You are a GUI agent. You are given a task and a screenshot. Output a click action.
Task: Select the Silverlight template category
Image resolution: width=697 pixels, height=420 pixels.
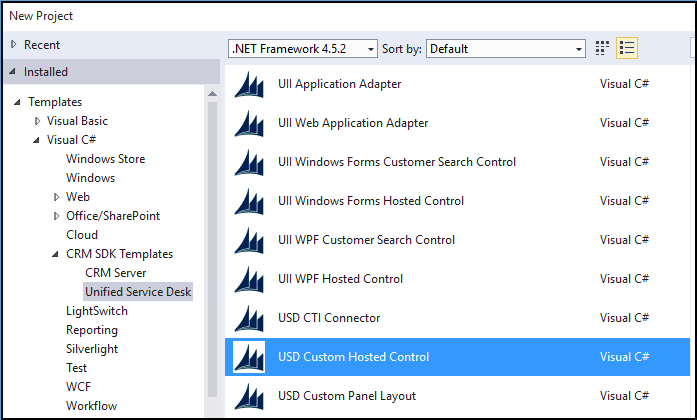(92, 349)
